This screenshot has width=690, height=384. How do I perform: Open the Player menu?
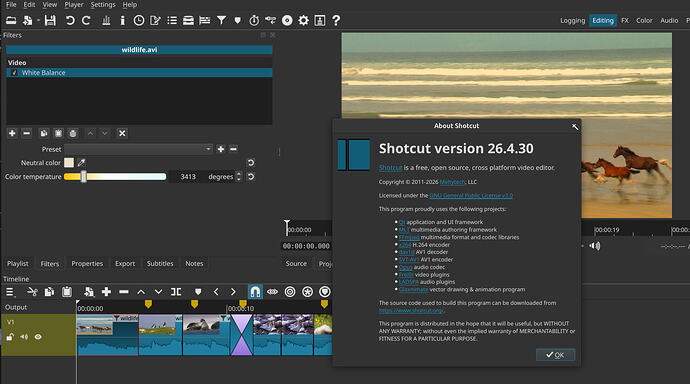(x=73, y=4)
